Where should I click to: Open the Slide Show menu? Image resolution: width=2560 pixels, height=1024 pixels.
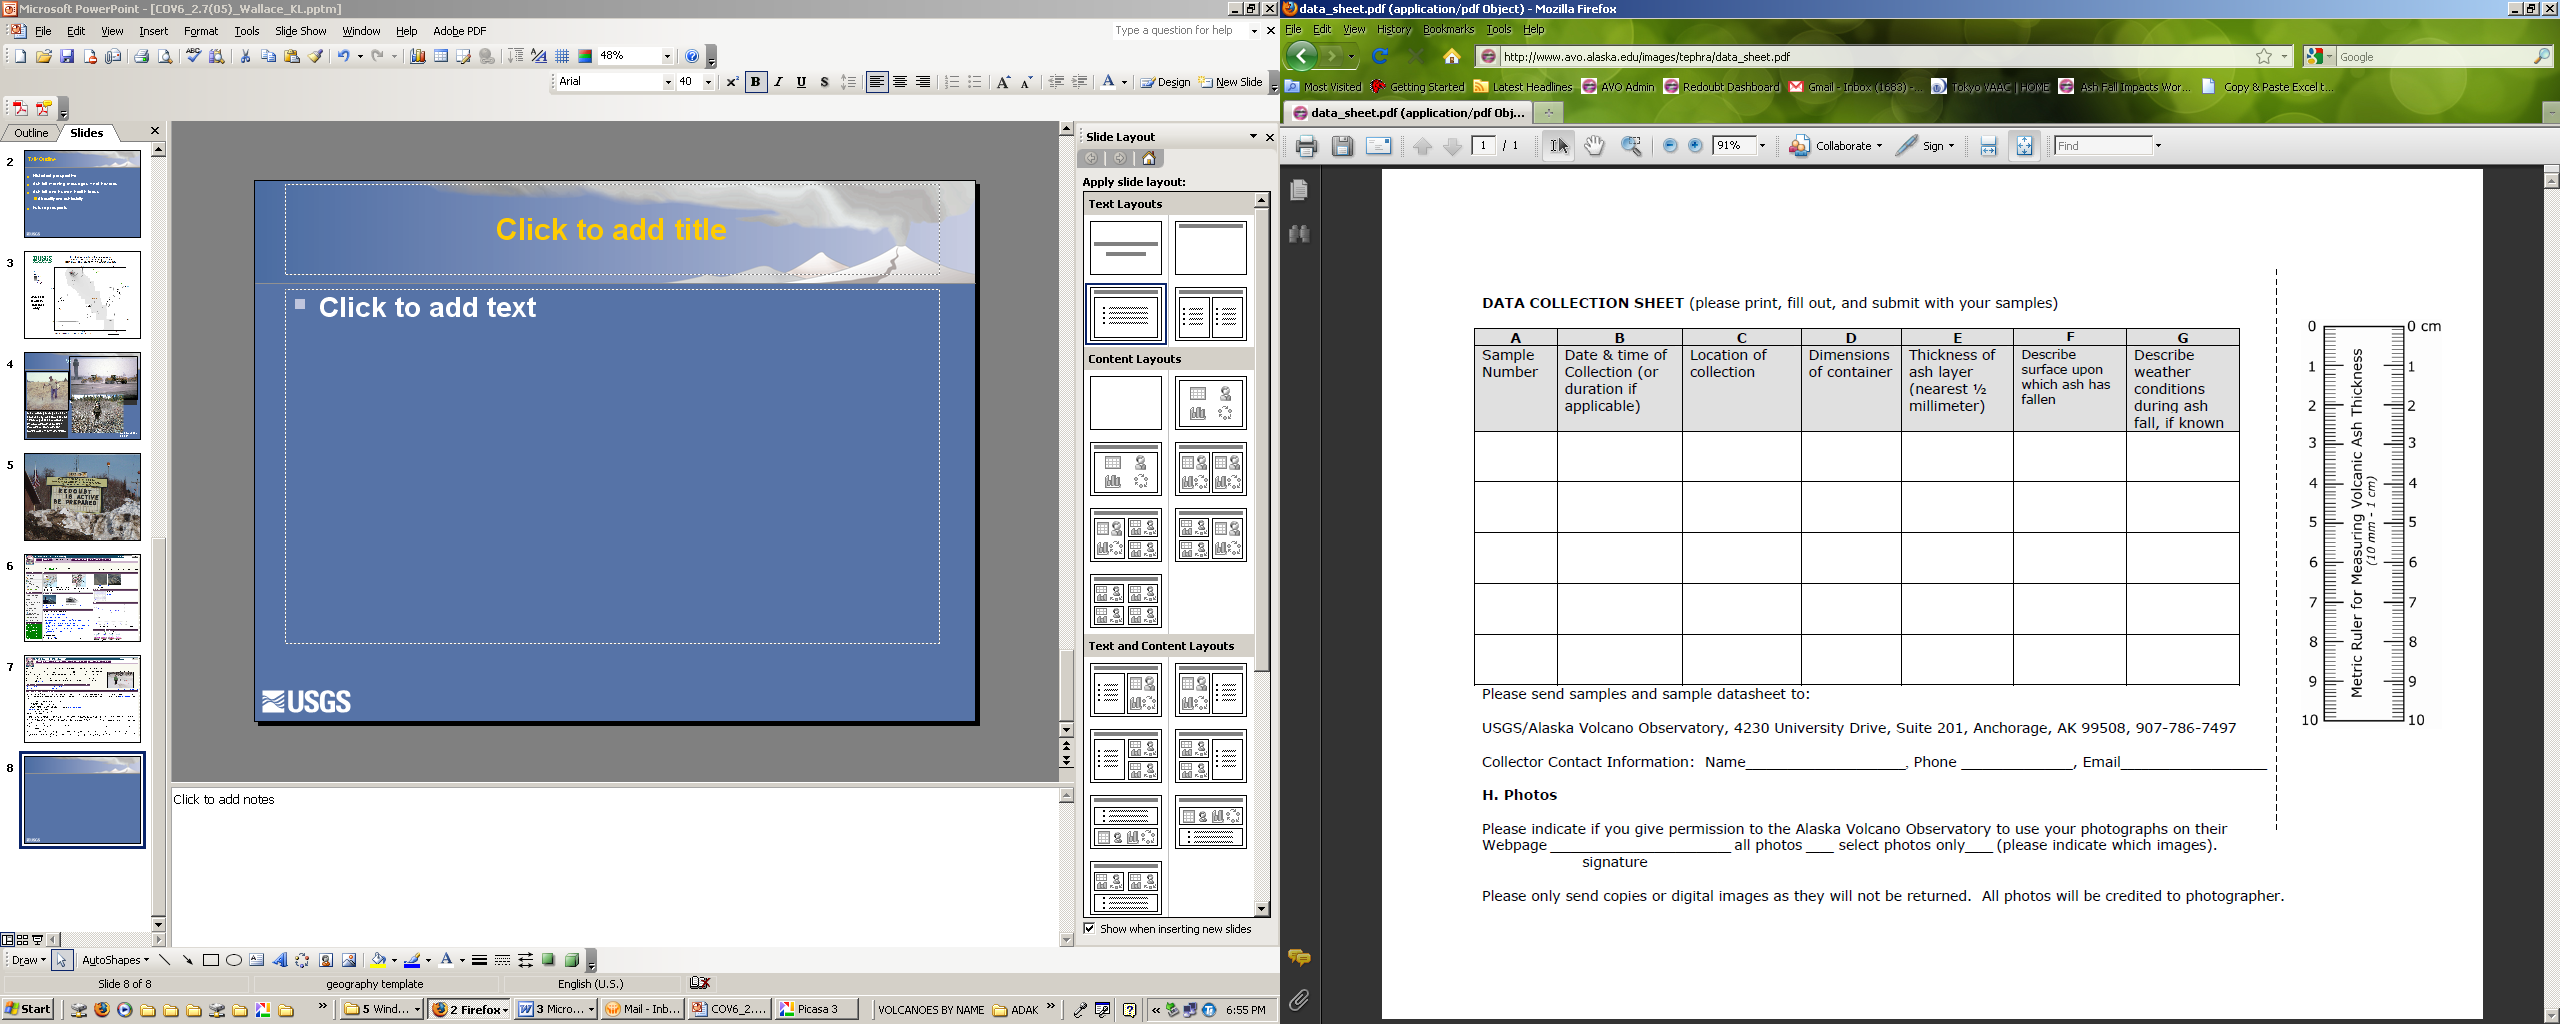point(300,31)
